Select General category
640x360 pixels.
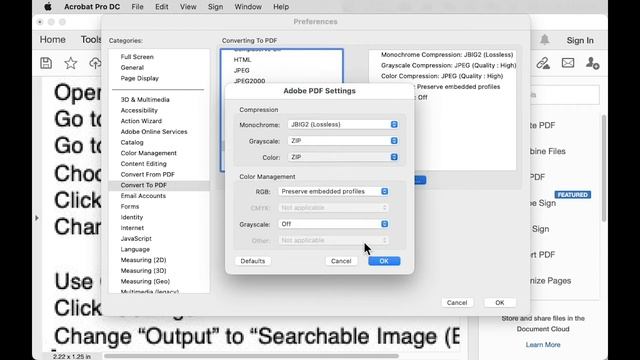(x=132, y=67)
